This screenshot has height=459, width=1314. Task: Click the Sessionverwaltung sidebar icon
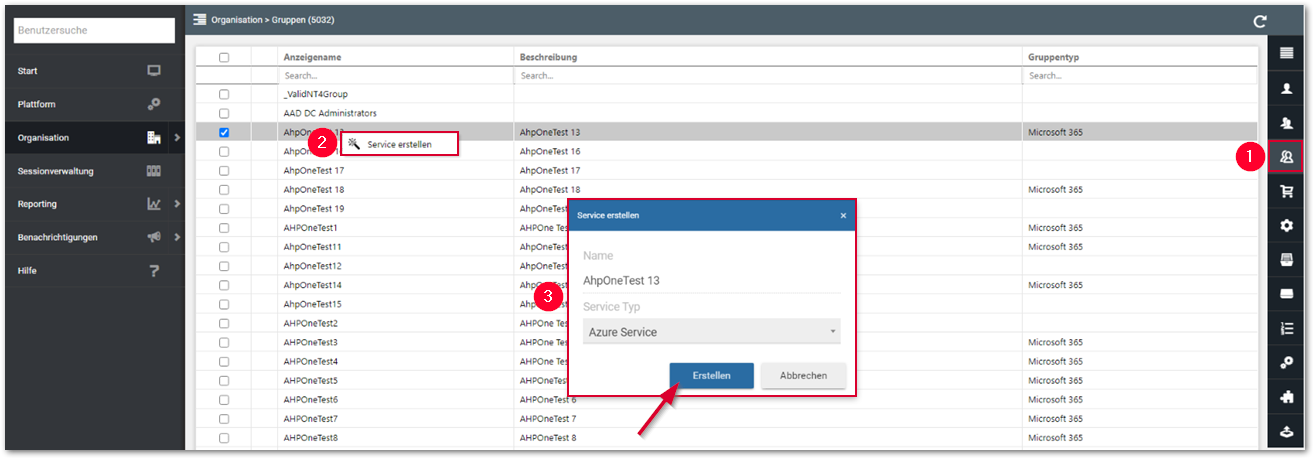tap(154, 171)
